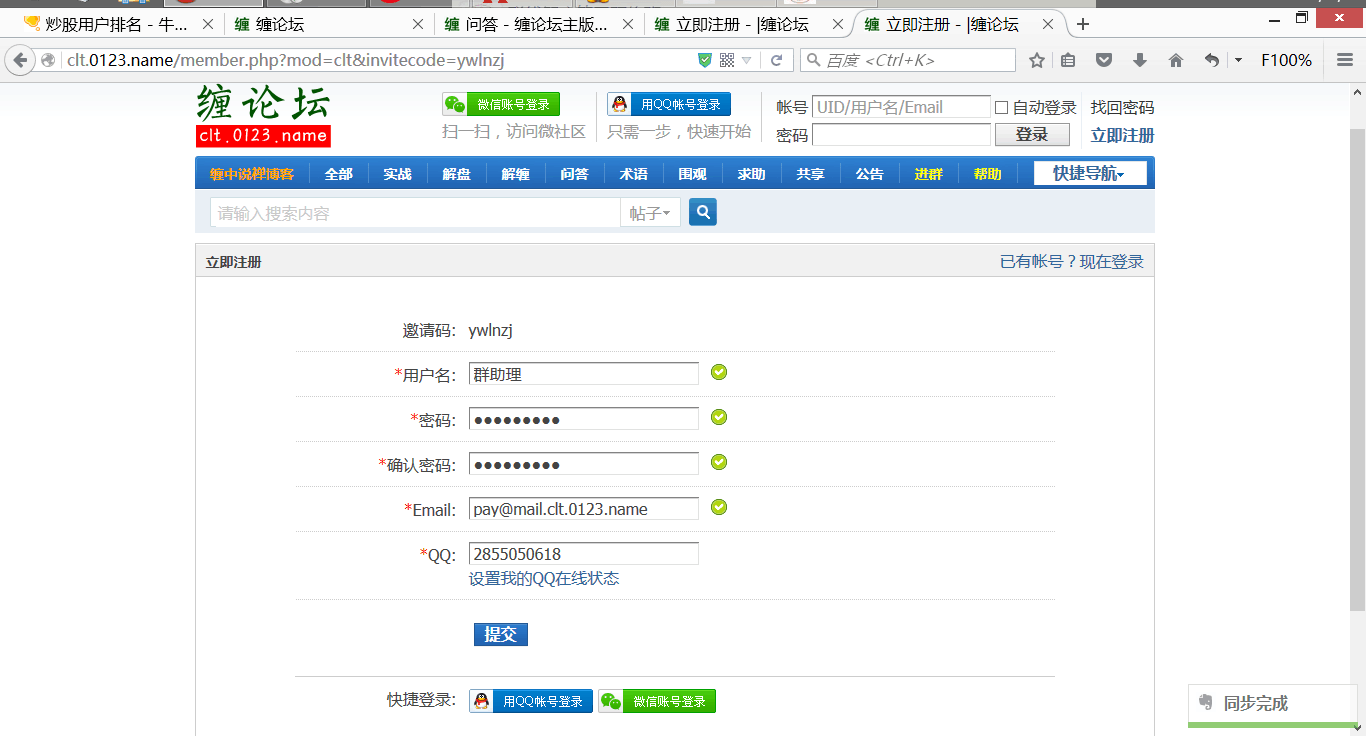Click into the Email input field
This screenshot has width=1366, height=736.
[x=584, y=509]
